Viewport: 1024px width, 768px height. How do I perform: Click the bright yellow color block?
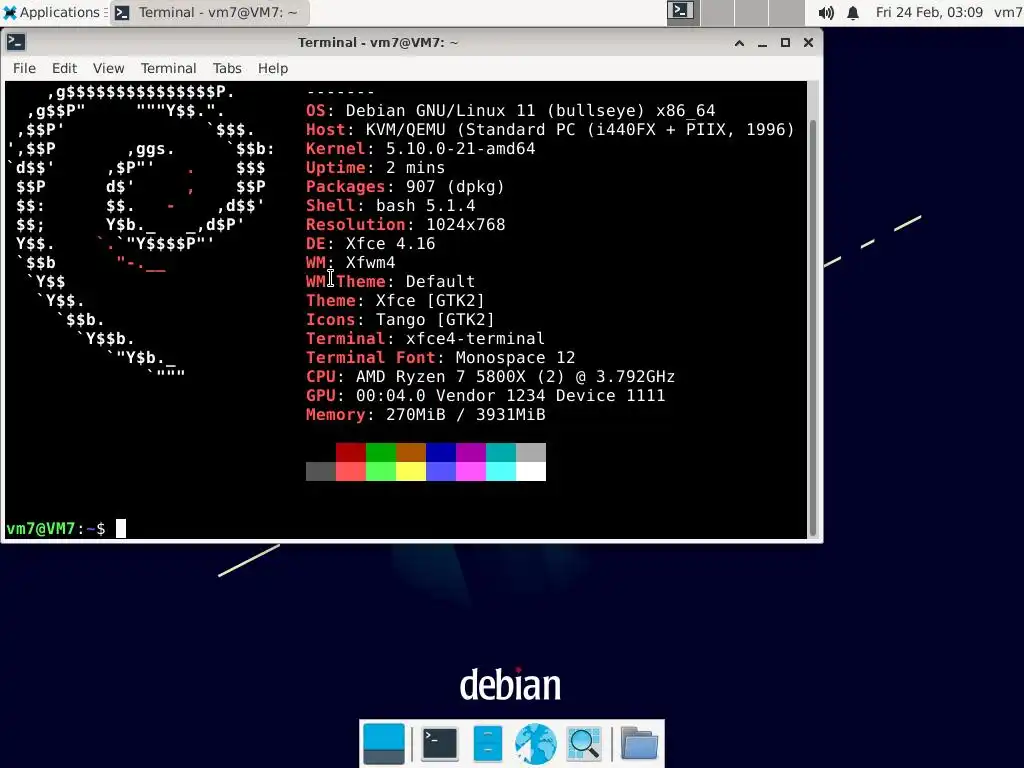click(x=411, y=472)
